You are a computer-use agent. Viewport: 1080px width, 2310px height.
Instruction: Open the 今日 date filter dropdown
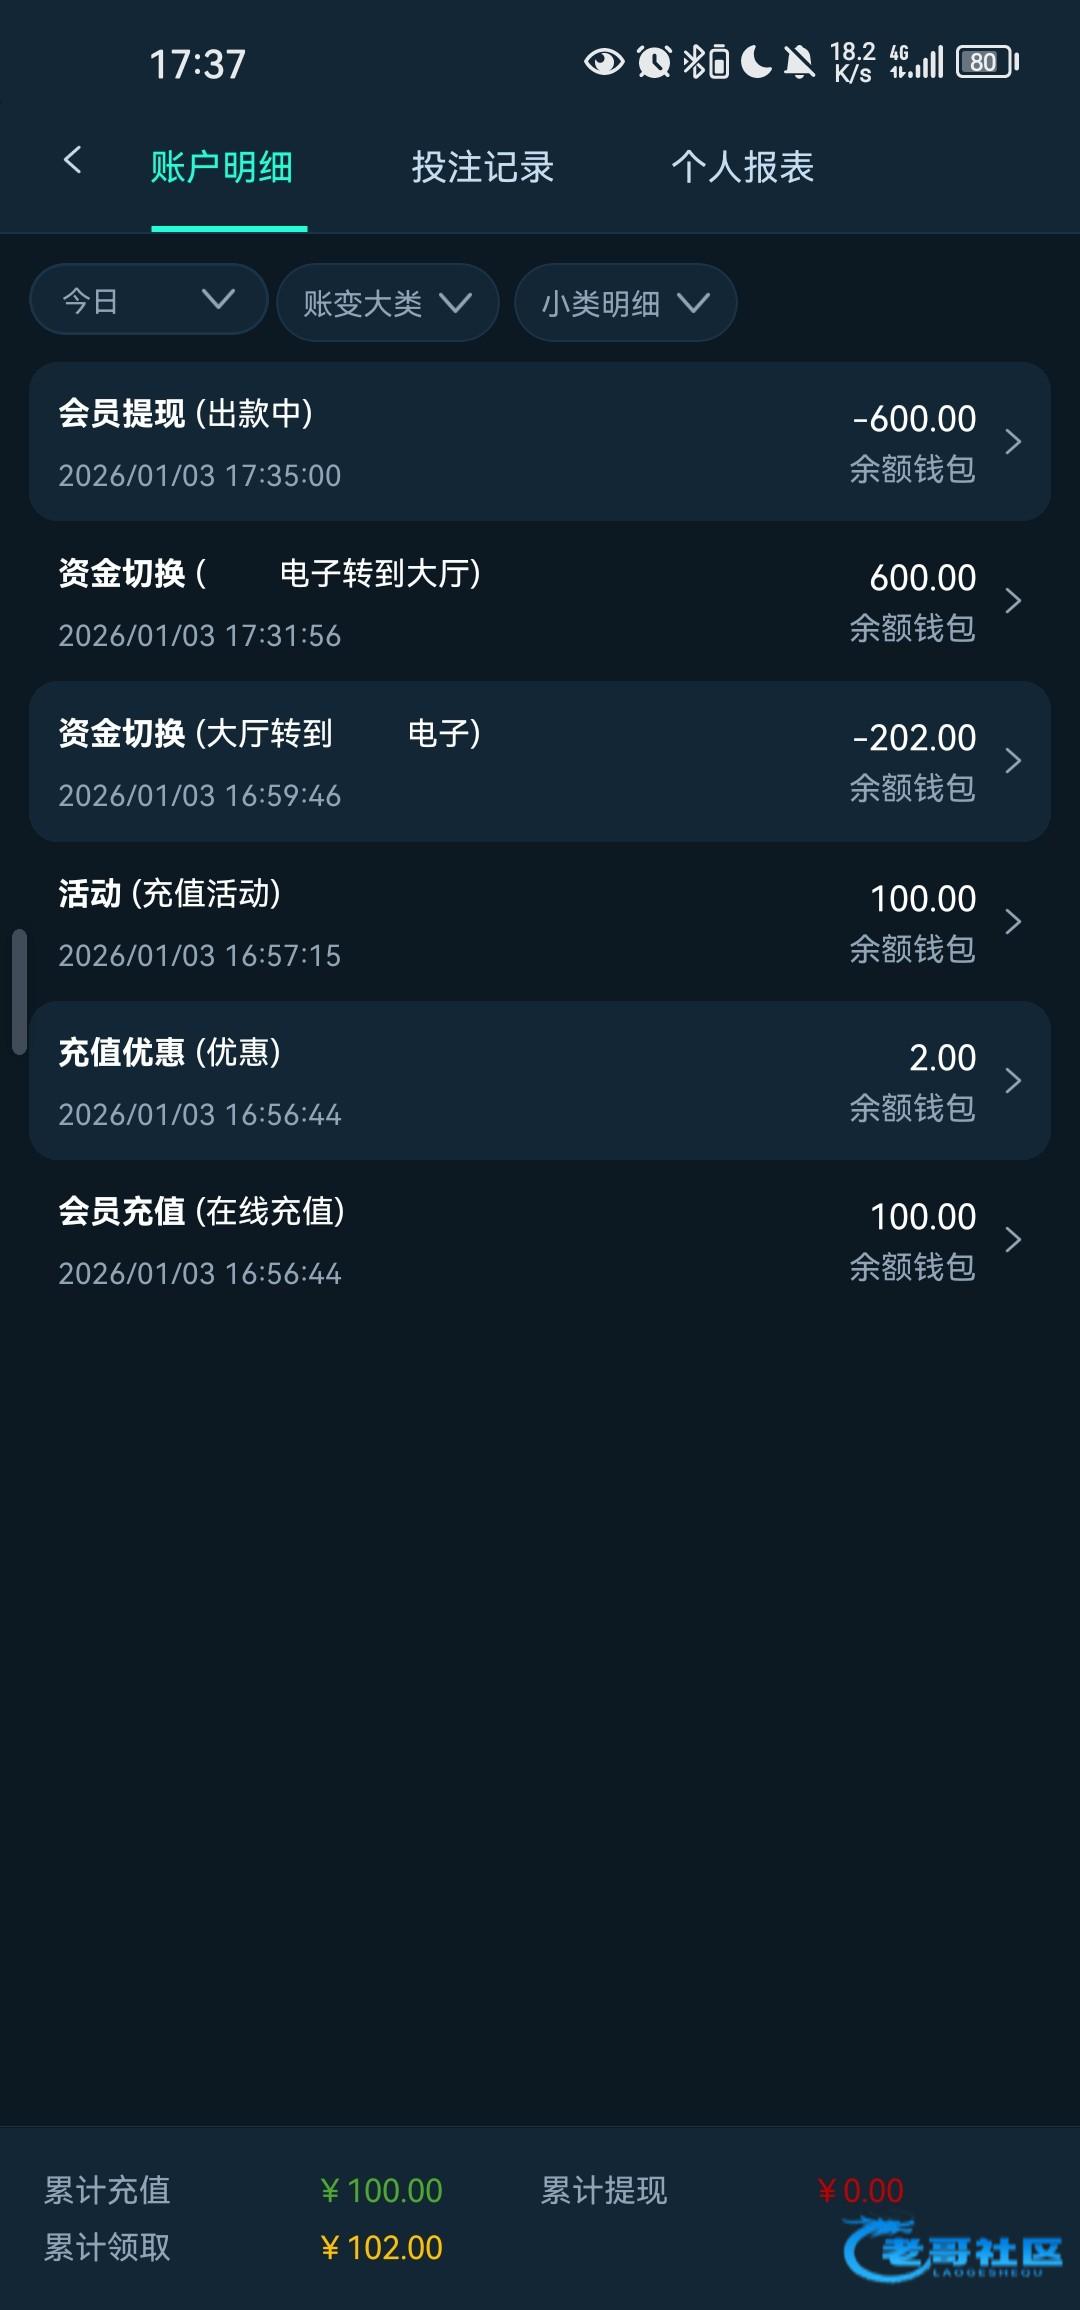pyautogui.click(x=148, y=300)
